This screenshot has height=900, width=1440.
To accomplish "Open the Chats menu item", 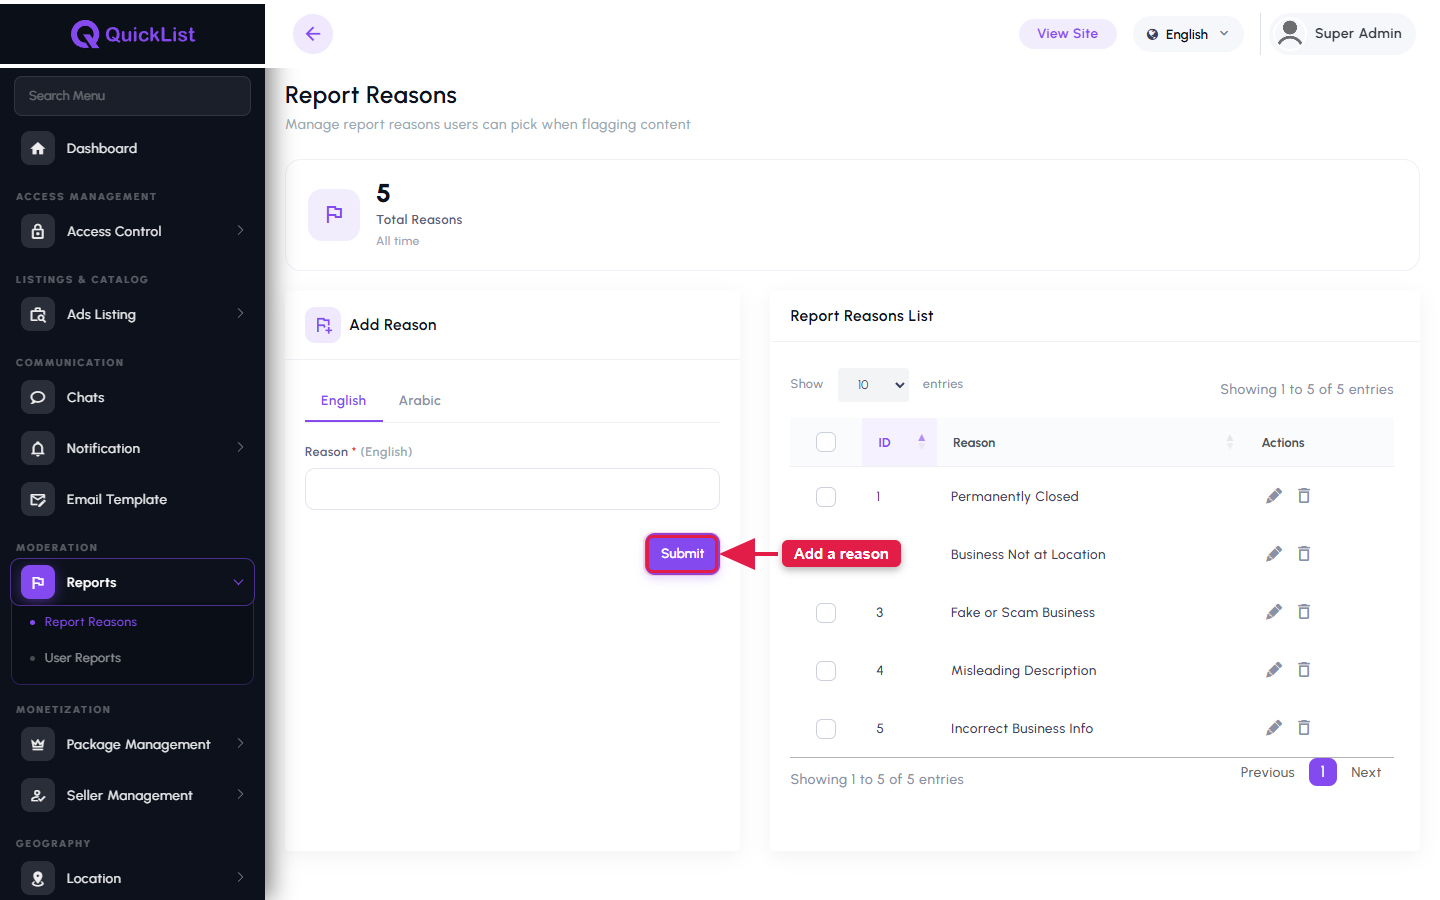I will coord(132,397).
